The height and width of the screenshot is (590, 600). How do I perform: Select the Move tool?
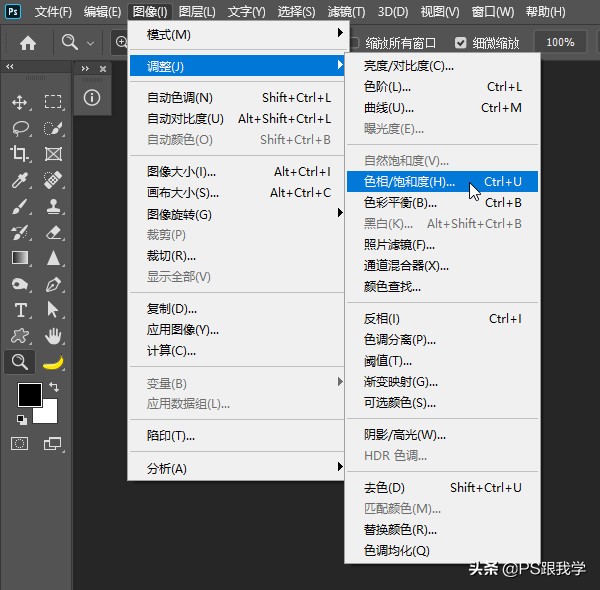(x=20, y=102)
